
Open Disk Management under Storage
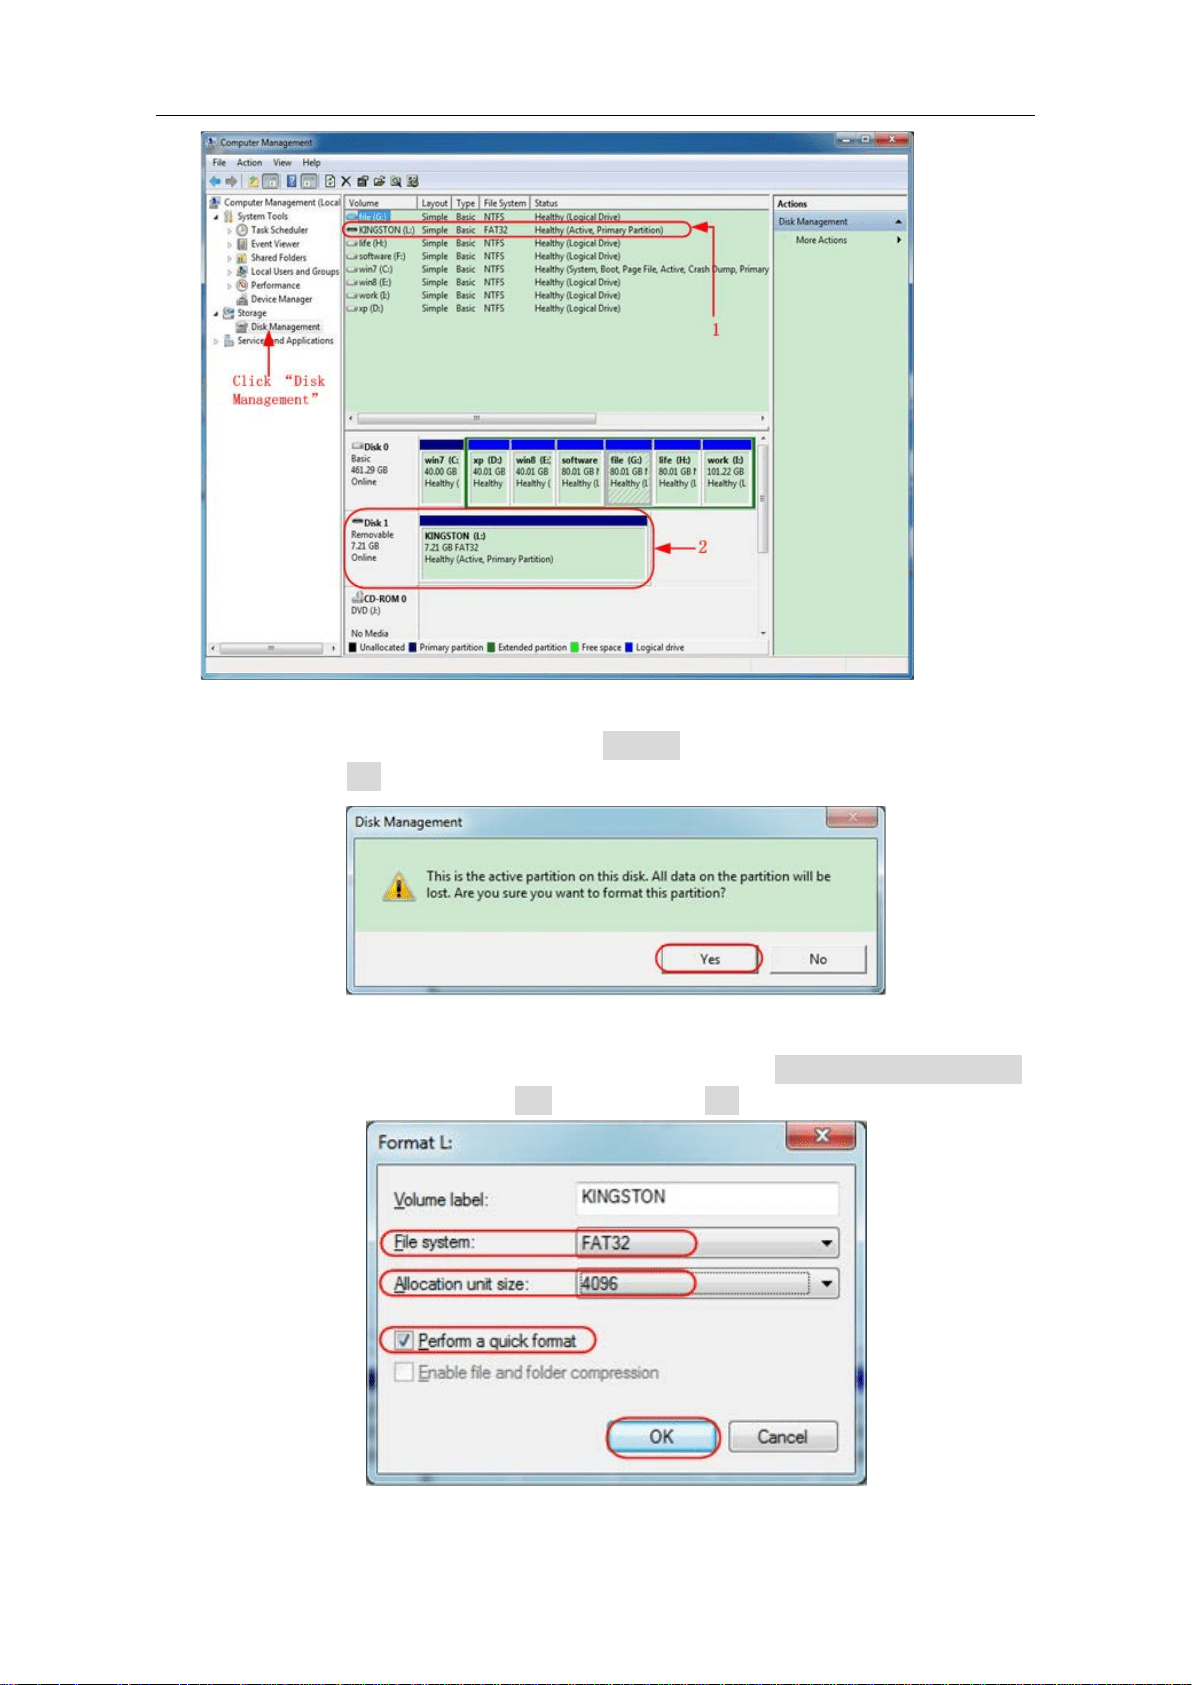tap(285, 327)
